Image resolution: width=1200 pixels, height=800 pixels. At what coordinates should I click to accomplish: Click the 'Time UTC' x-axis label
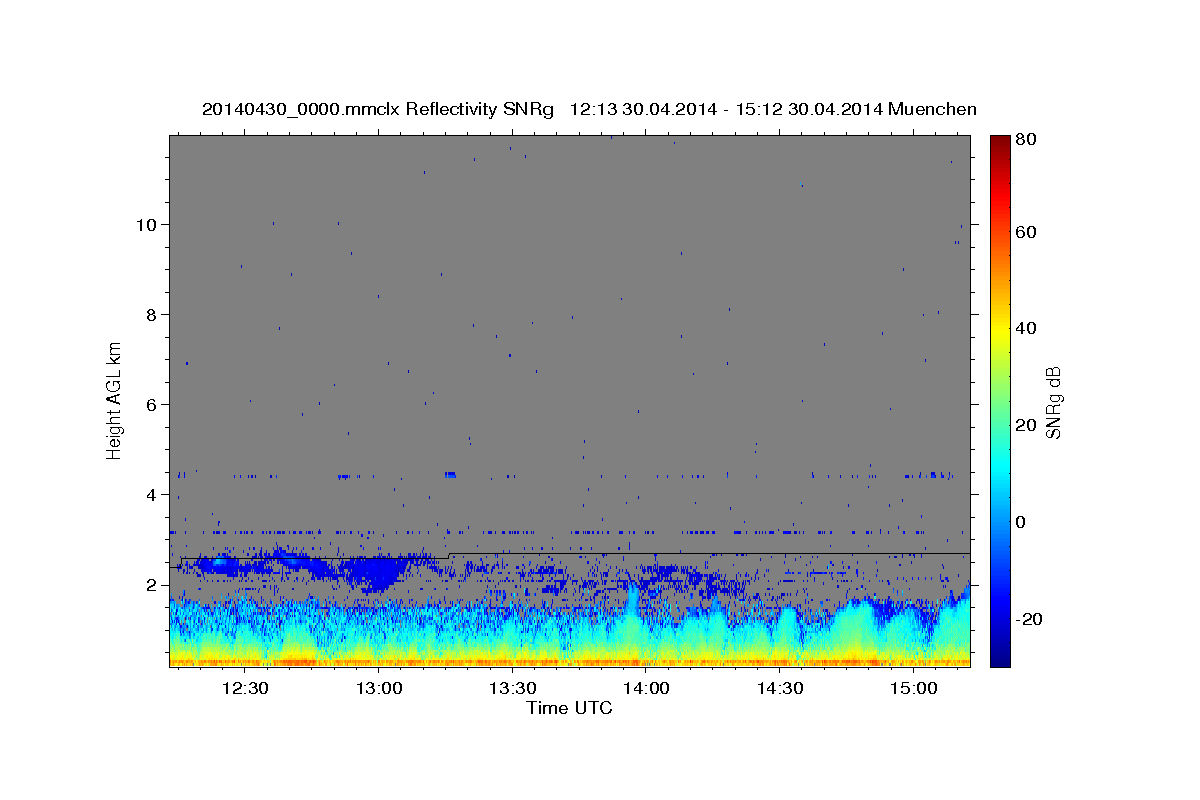pos(569,708)
